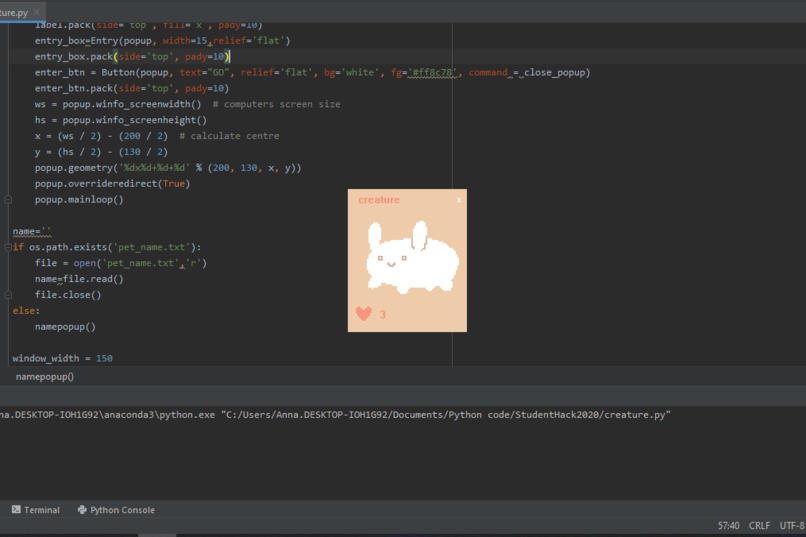This screenshot has height=537, width=806.
Task: Click the Python Console snake icon
Action: coord(82,509)
